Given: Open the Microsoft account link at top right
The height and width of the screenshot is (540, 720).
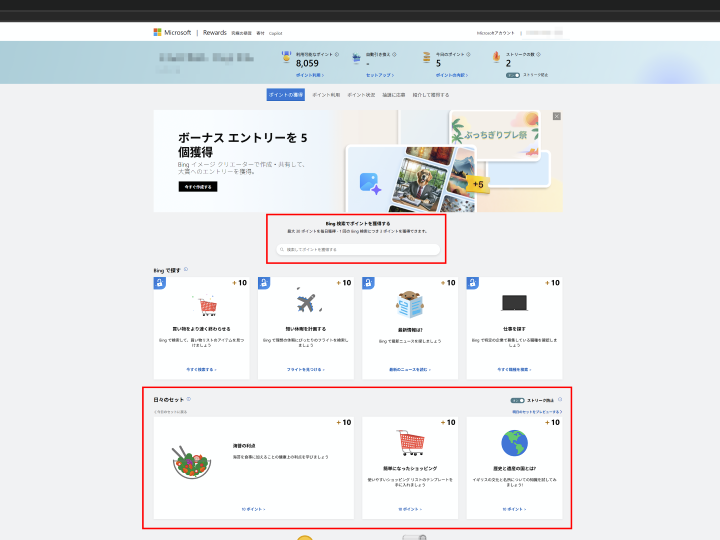Looking at the screenshot, I should tap(495, 33).
